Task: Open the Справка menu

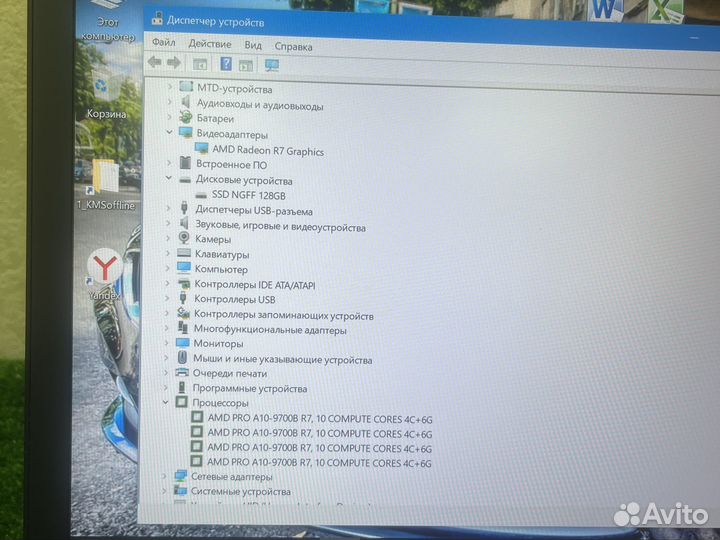Action: tap(293, 47)
